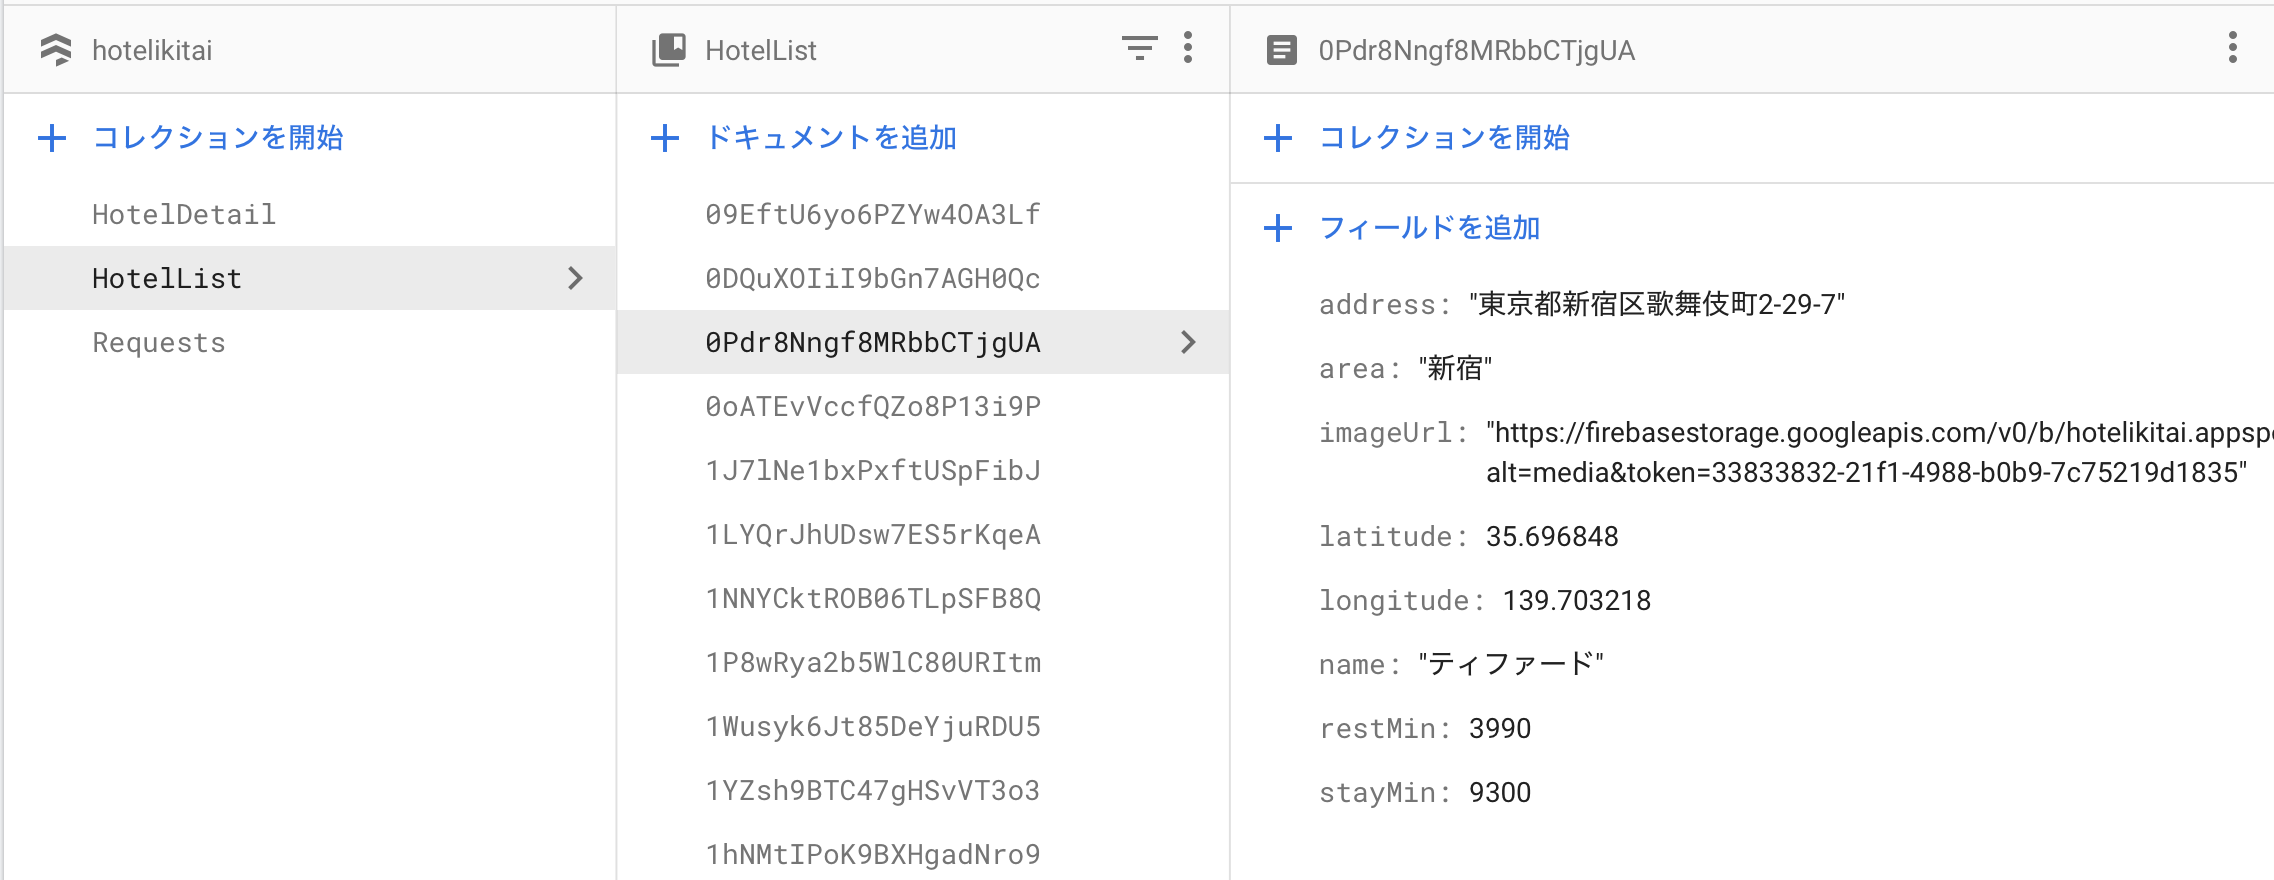Click the document icon beside 0Pdr8Nngf8MRbbCTjgUA
The image size is (2274, 880).
pos(1281,48)
